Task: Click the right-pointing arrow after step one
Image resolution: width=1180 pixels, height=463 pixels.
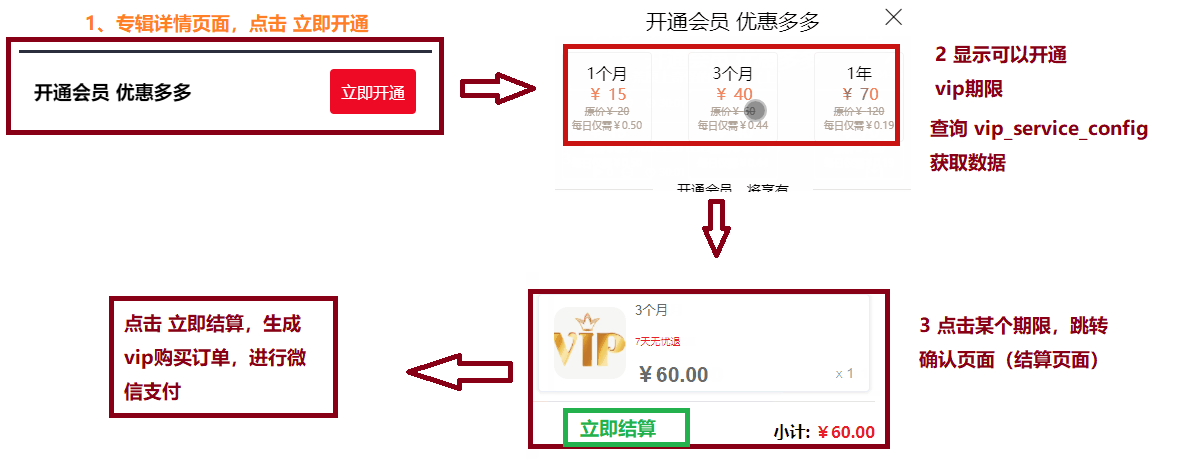Action: point(498,90)
